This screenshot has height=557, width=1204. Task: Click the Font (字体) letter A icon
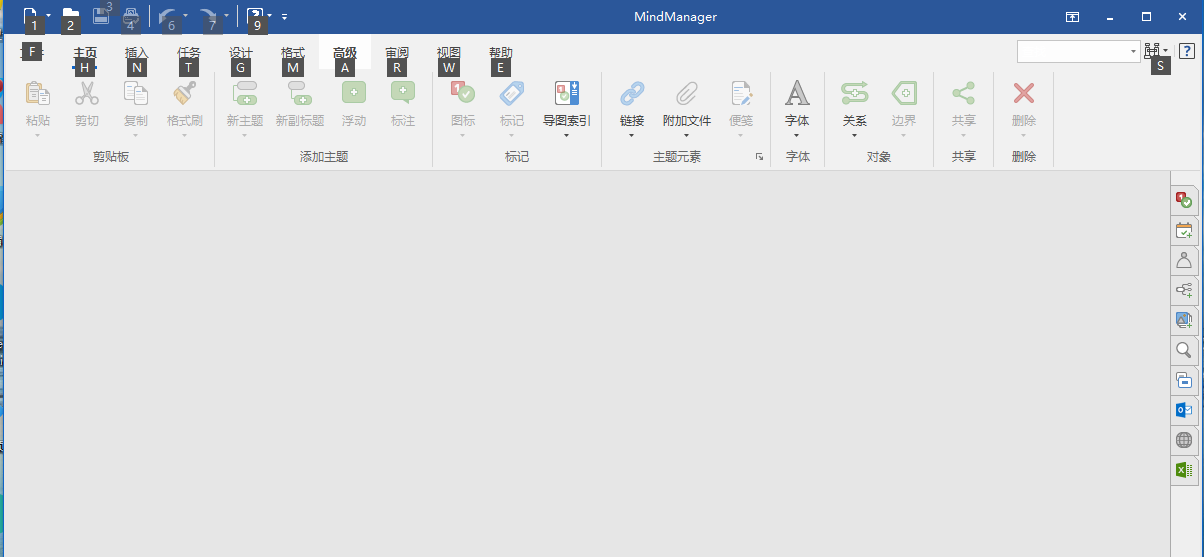[x=797, y=94]
